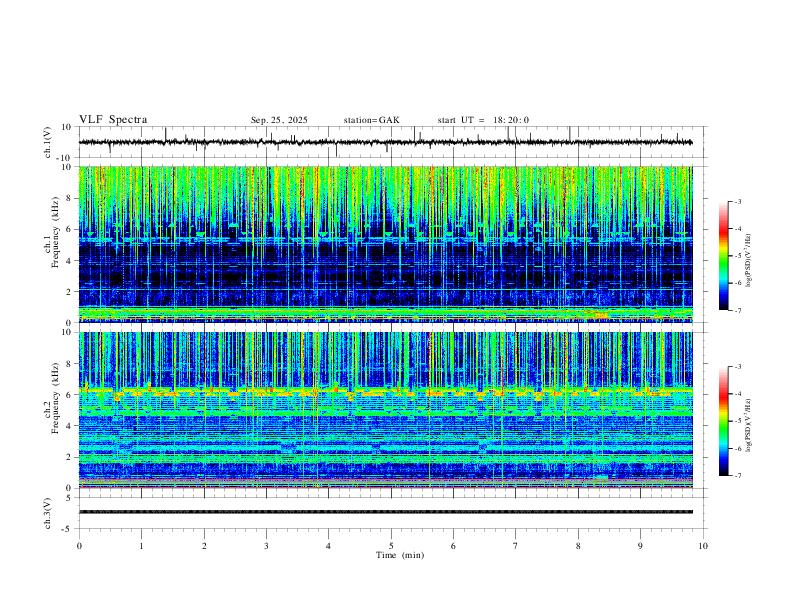The image size is (792, 612).
Task: Click inside the ch.2 spectrogram panel
Action: [x=385, y=410]
